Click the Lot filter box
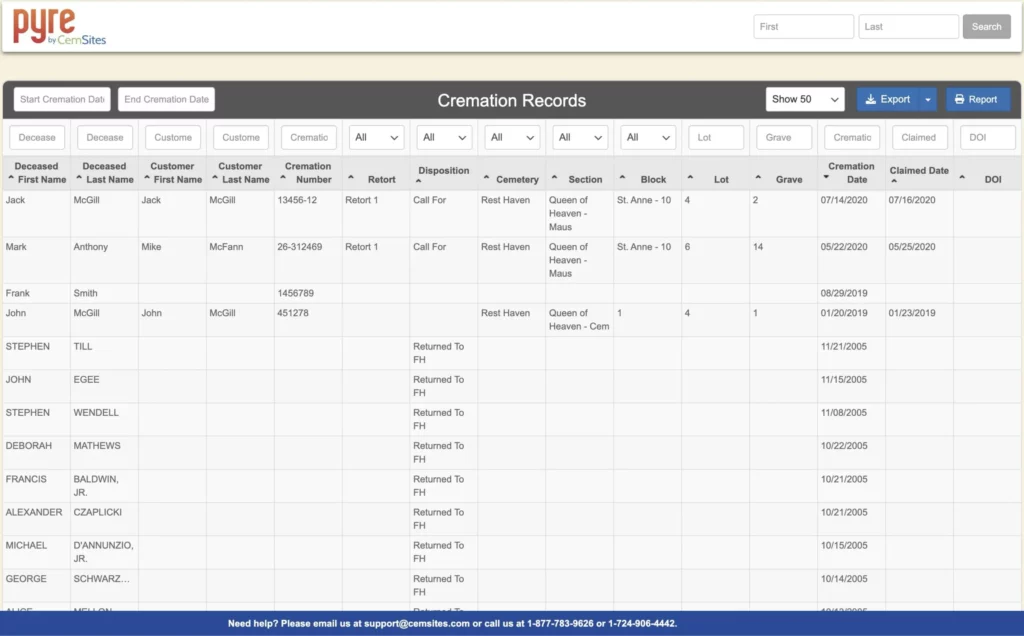Image resolution: width=1024 pixels, height=636 pixels. (x=716, y=138)
